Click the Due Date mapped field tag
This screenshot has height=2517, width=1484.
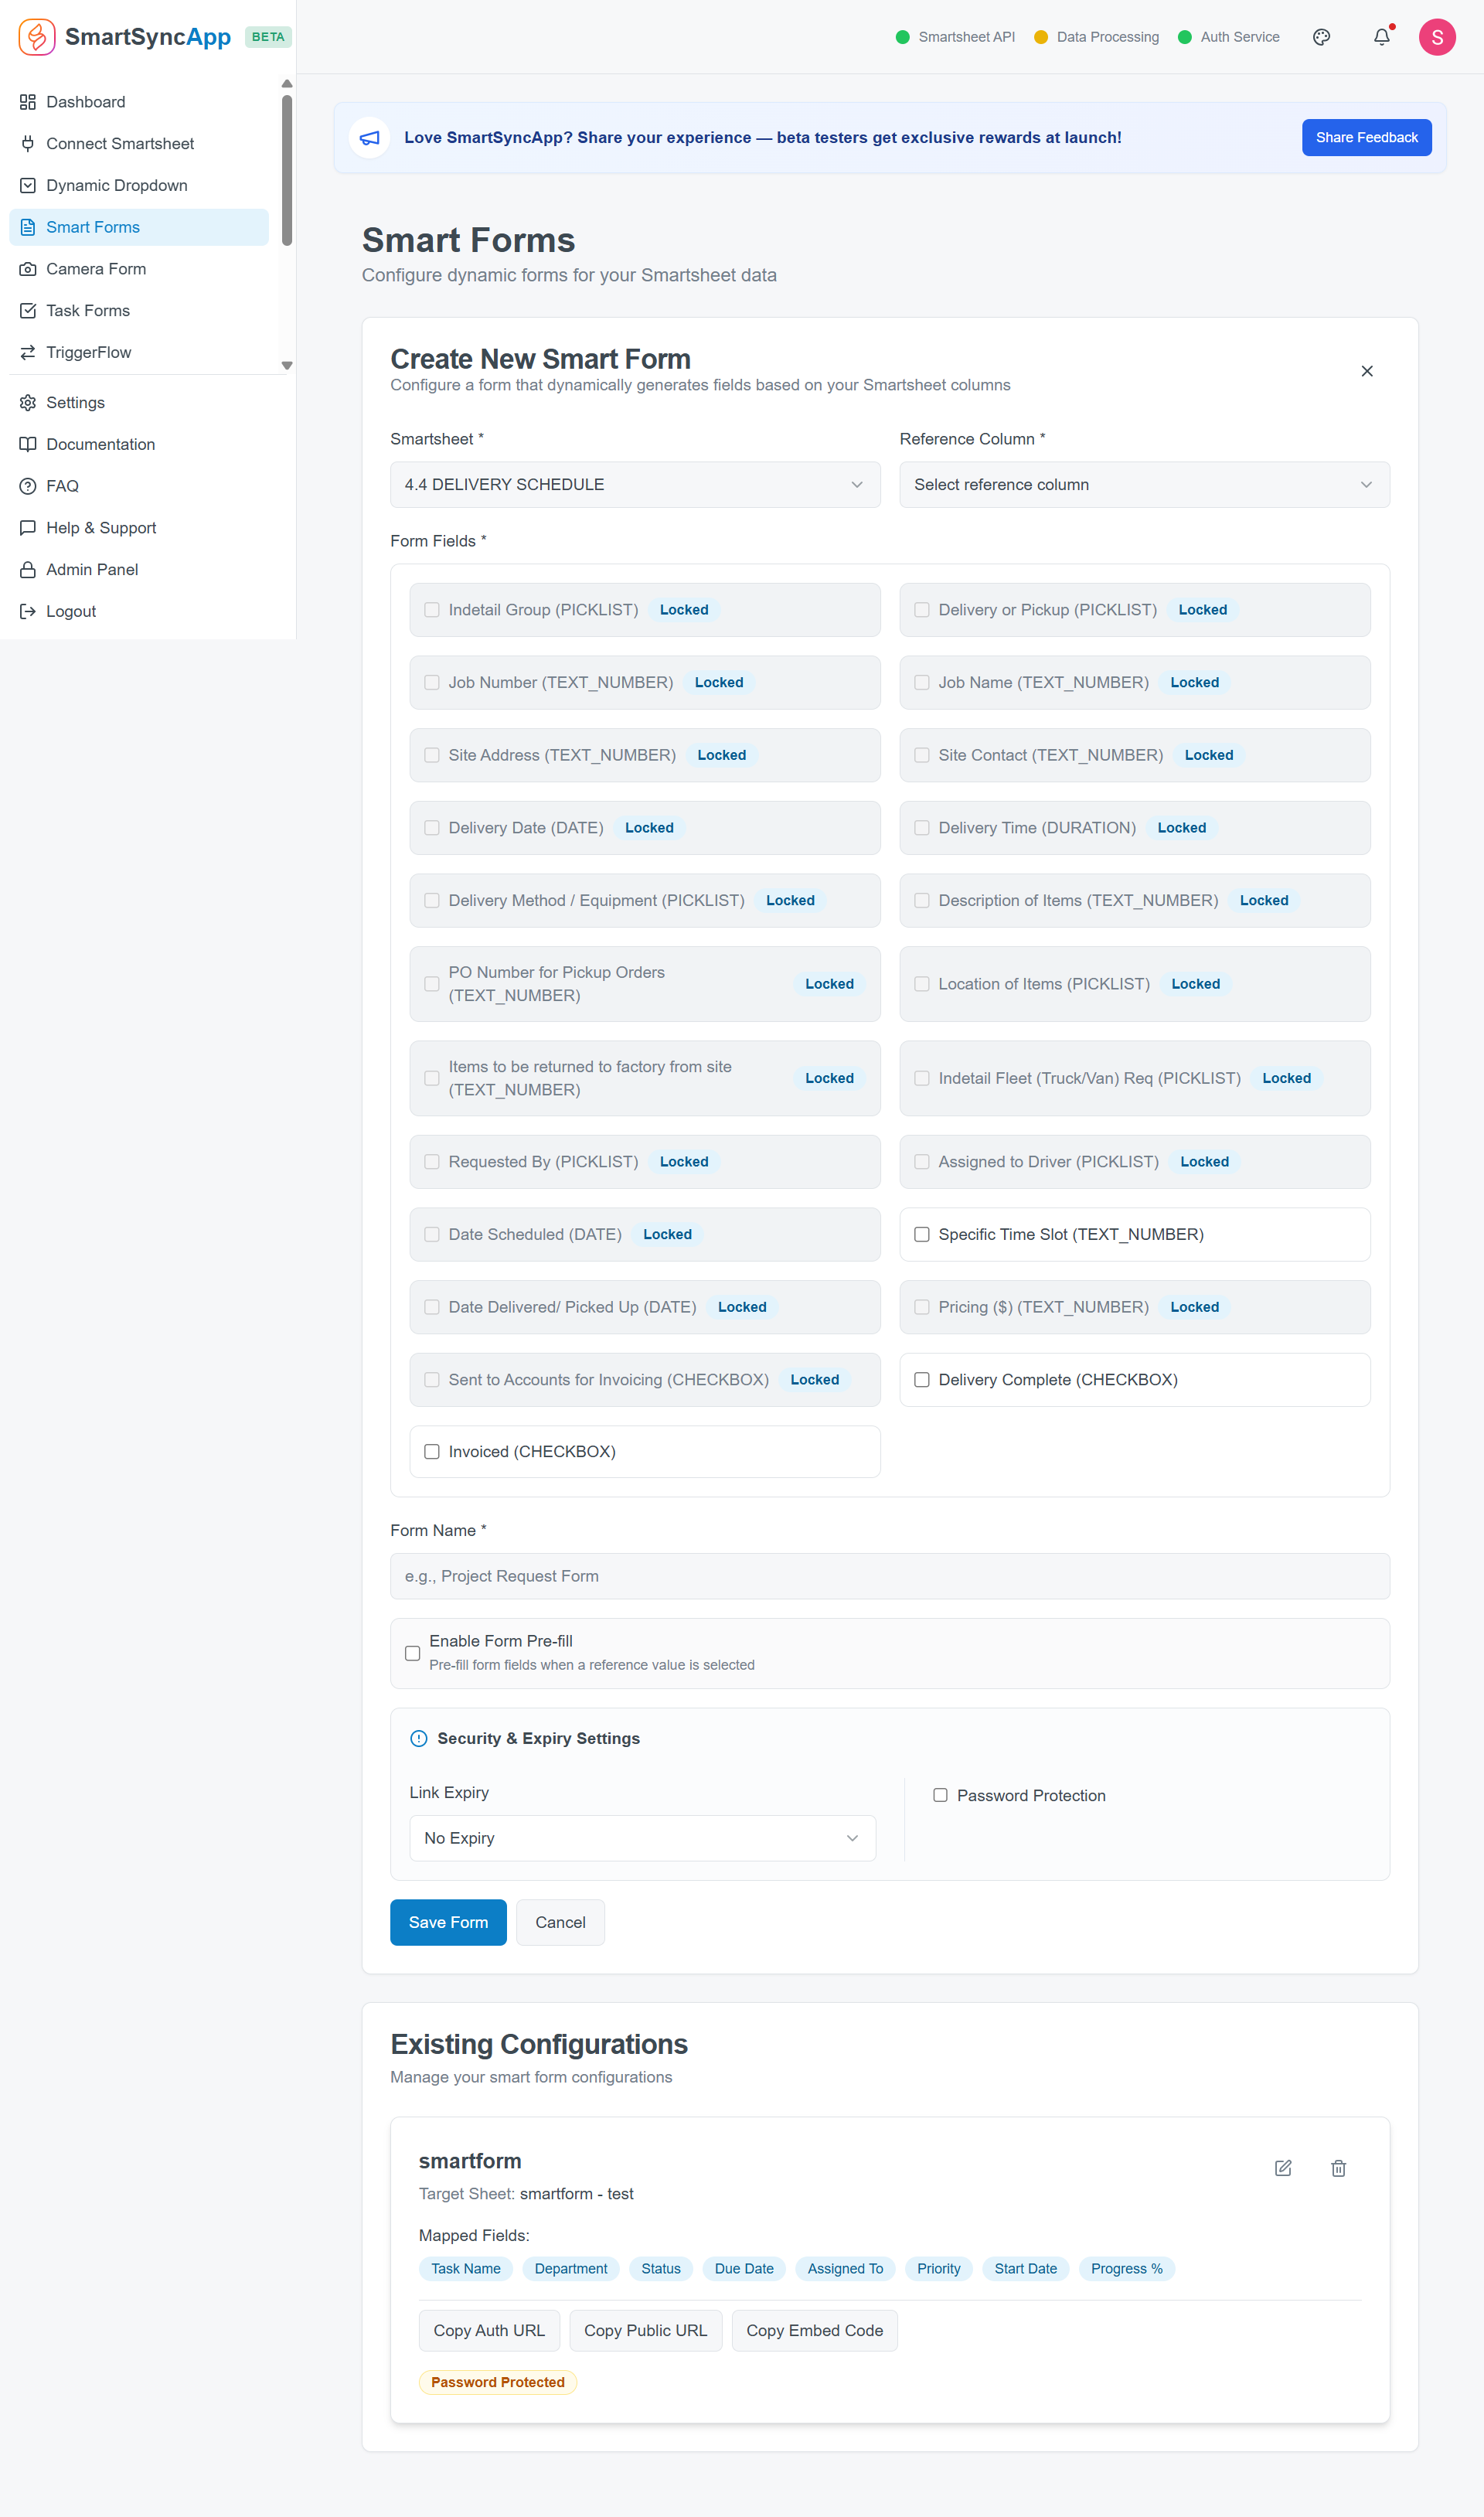tap(744, 2269)
